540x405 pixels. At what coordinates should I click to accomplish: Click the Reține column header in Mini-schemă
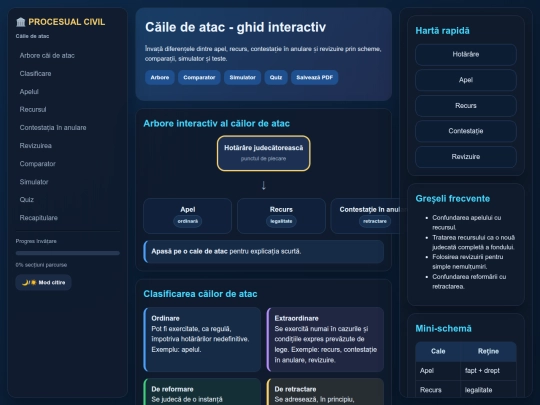[488, 351]
